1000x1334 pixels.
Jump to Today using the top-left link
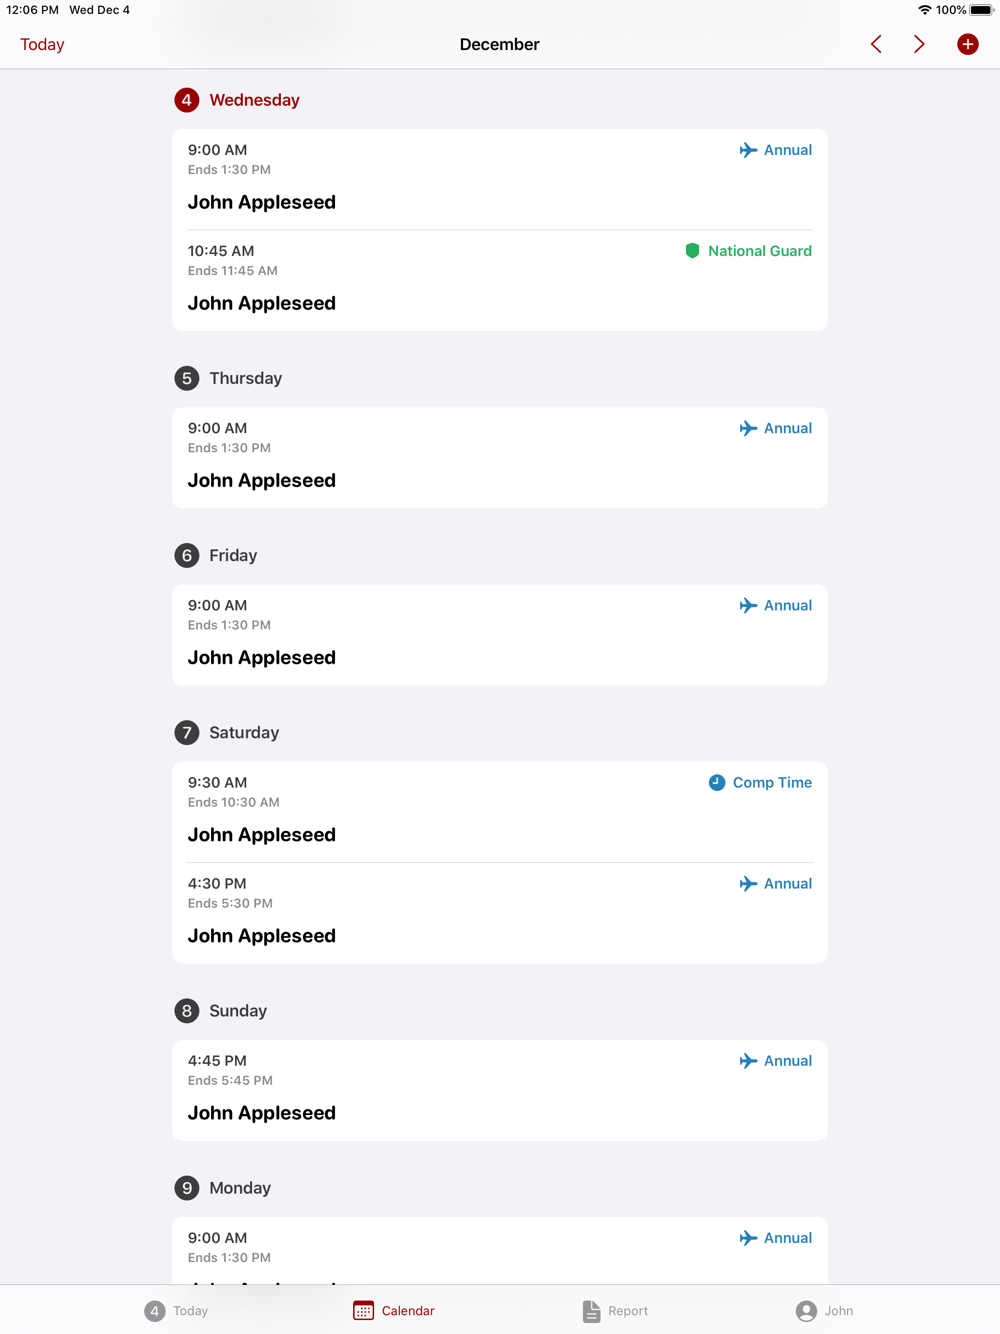click(x=42, y=44)
